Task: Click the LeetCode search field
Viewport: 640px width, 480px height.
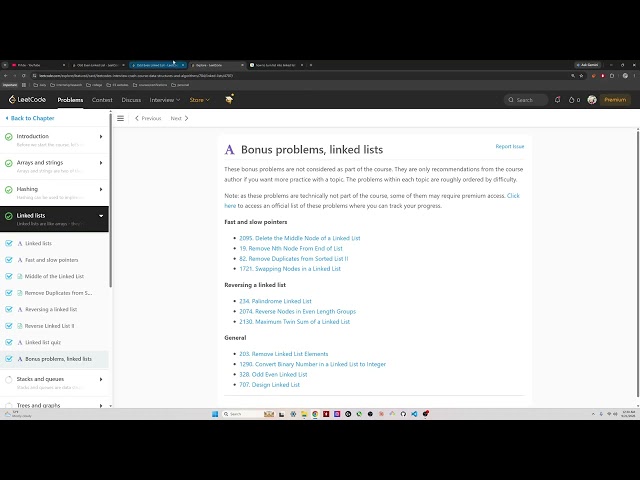Action: pyautogui.click(x=526, y=100)
